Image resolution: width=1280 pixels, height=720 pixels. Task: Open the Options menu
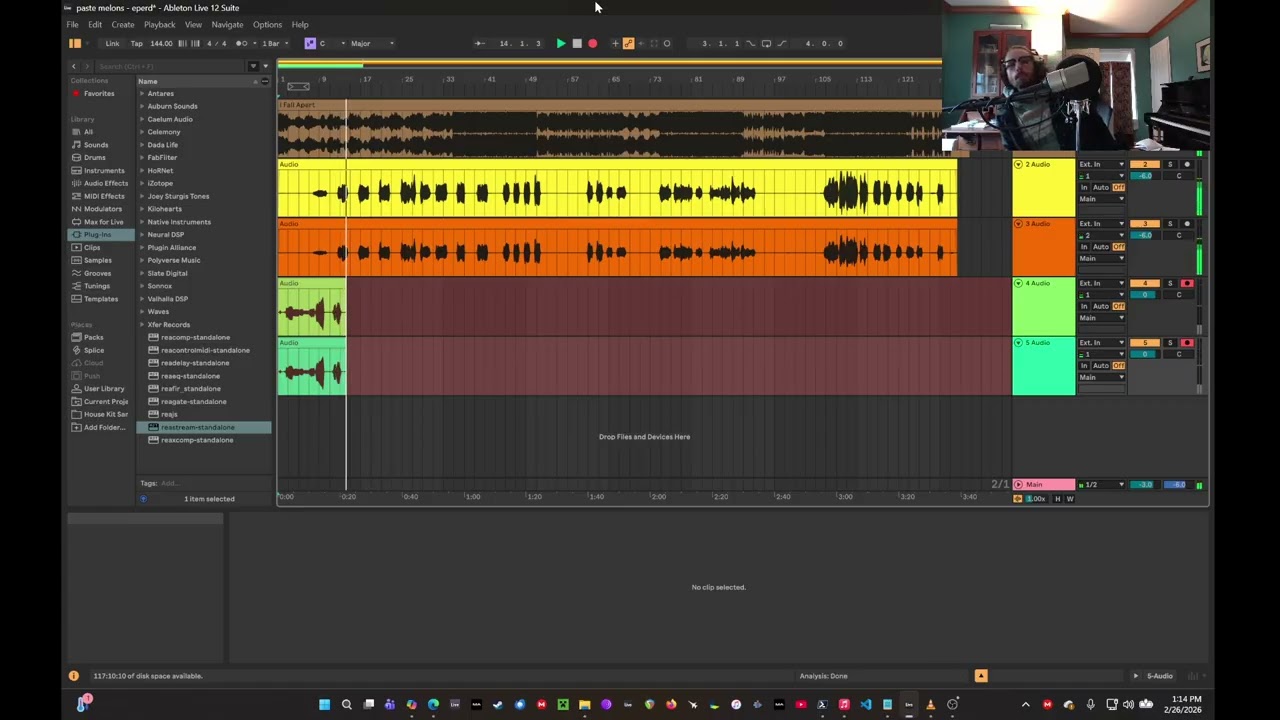coord(267,24)
